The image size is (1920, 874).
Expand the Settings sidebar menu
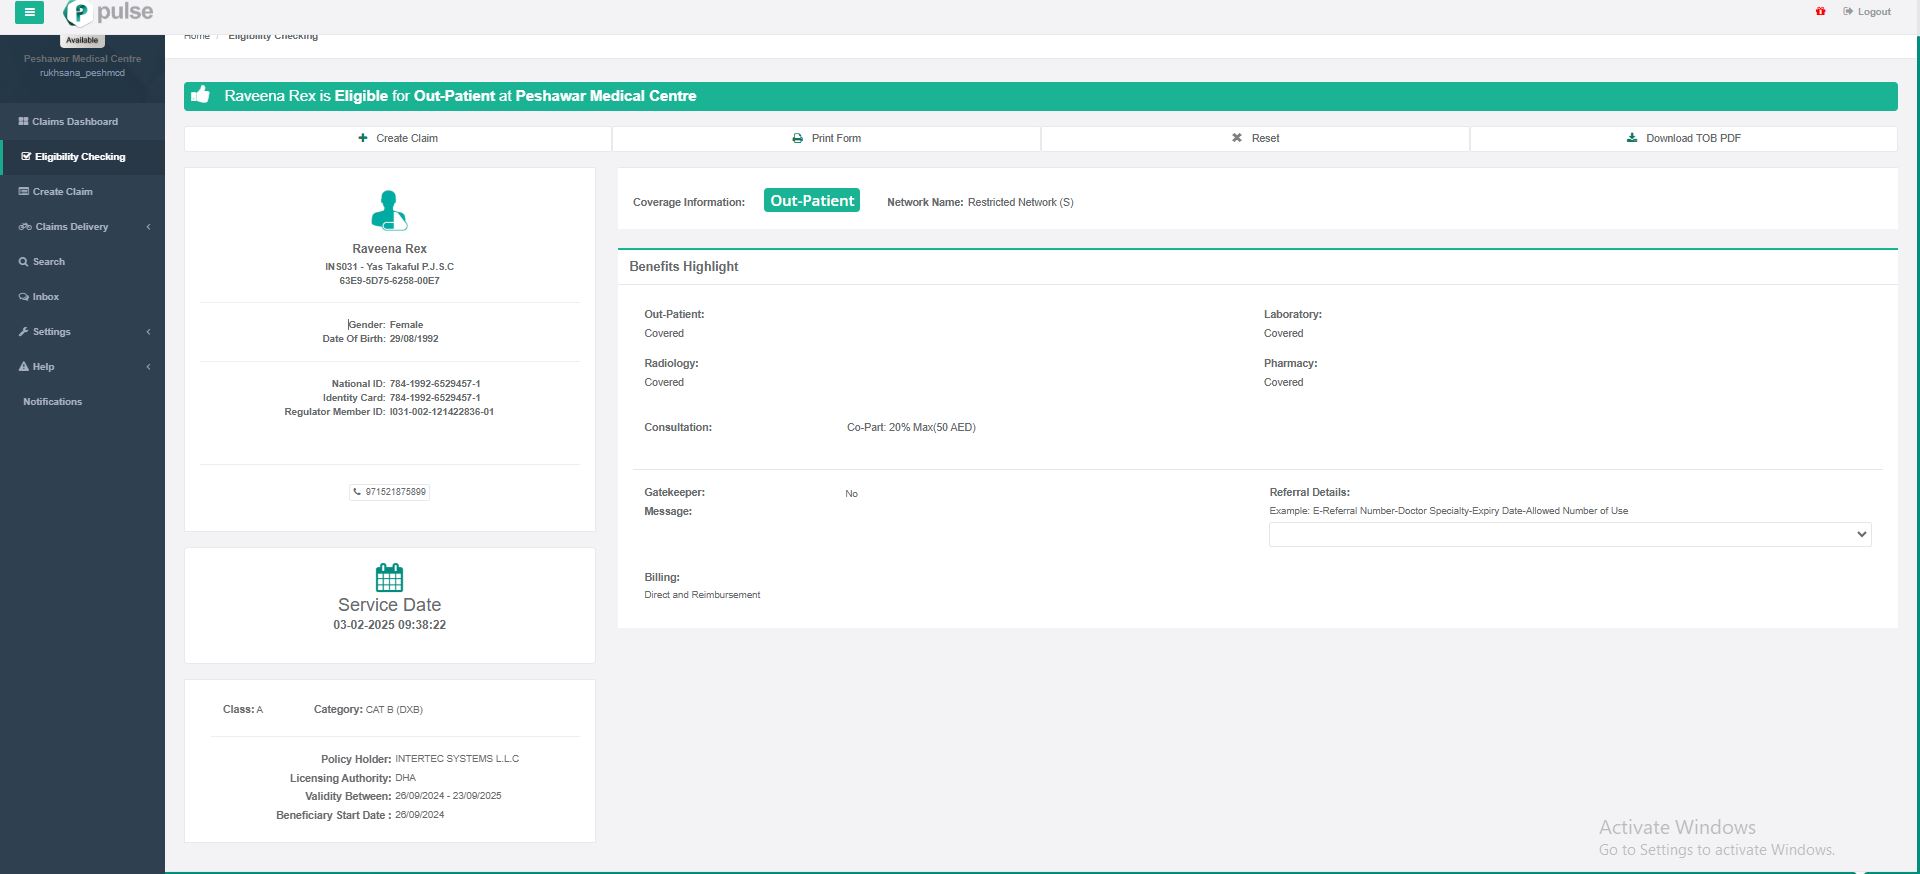click(51, 332)
